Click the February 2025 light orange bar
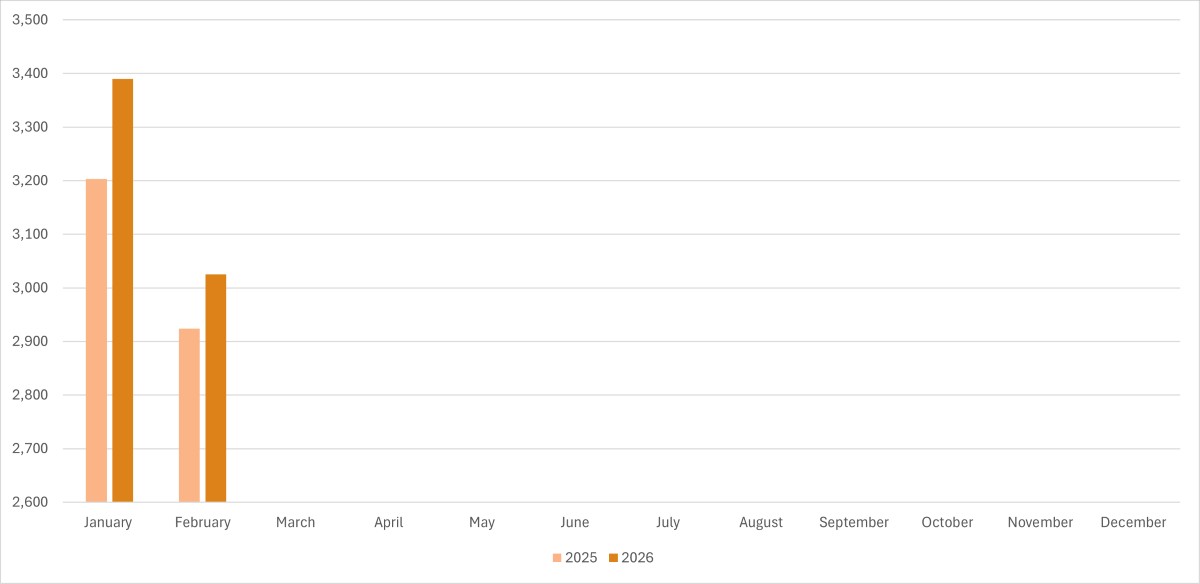Image resolution: width=1200 pixels, height=584 pixels. 189,415
